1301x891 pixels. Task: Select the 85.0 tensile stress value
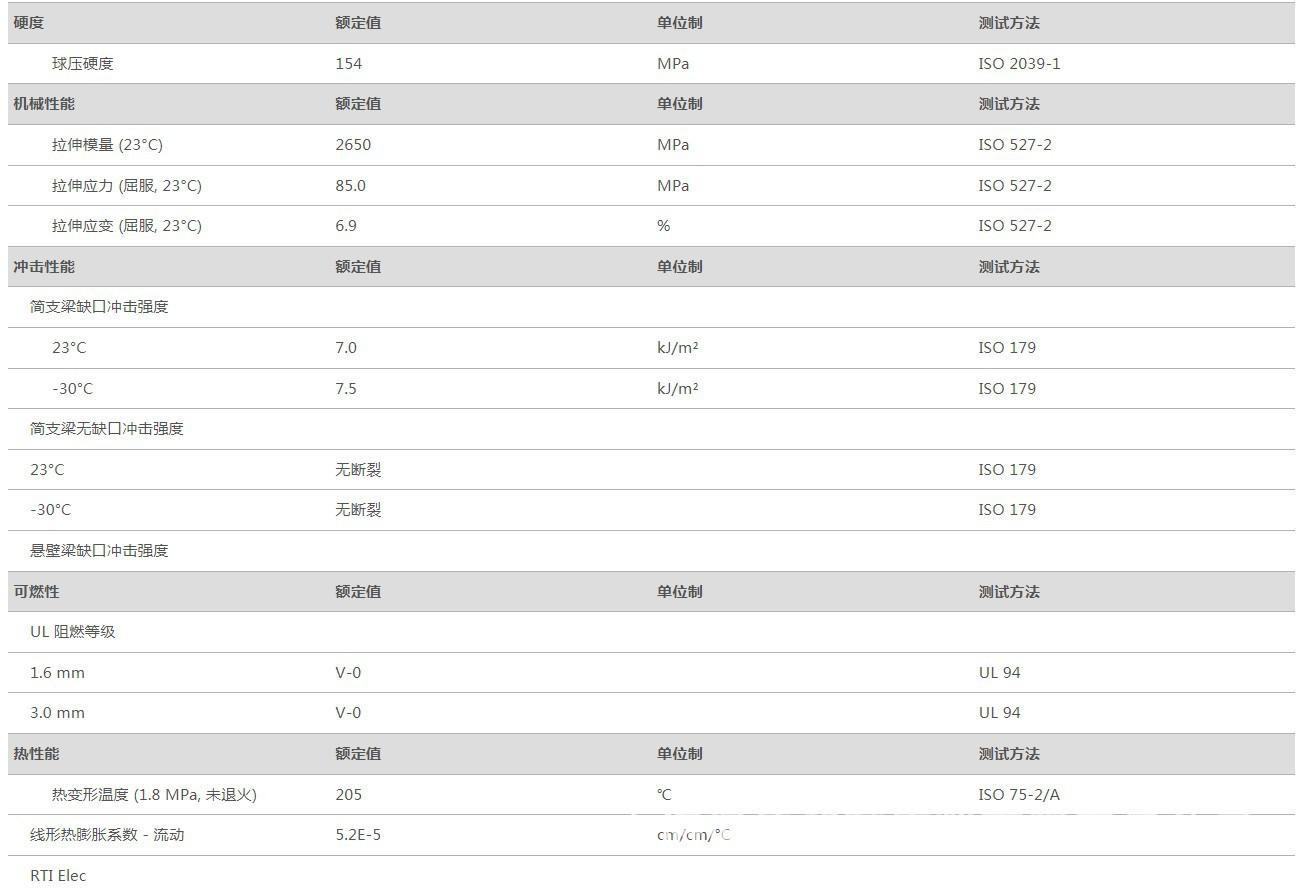351,186
